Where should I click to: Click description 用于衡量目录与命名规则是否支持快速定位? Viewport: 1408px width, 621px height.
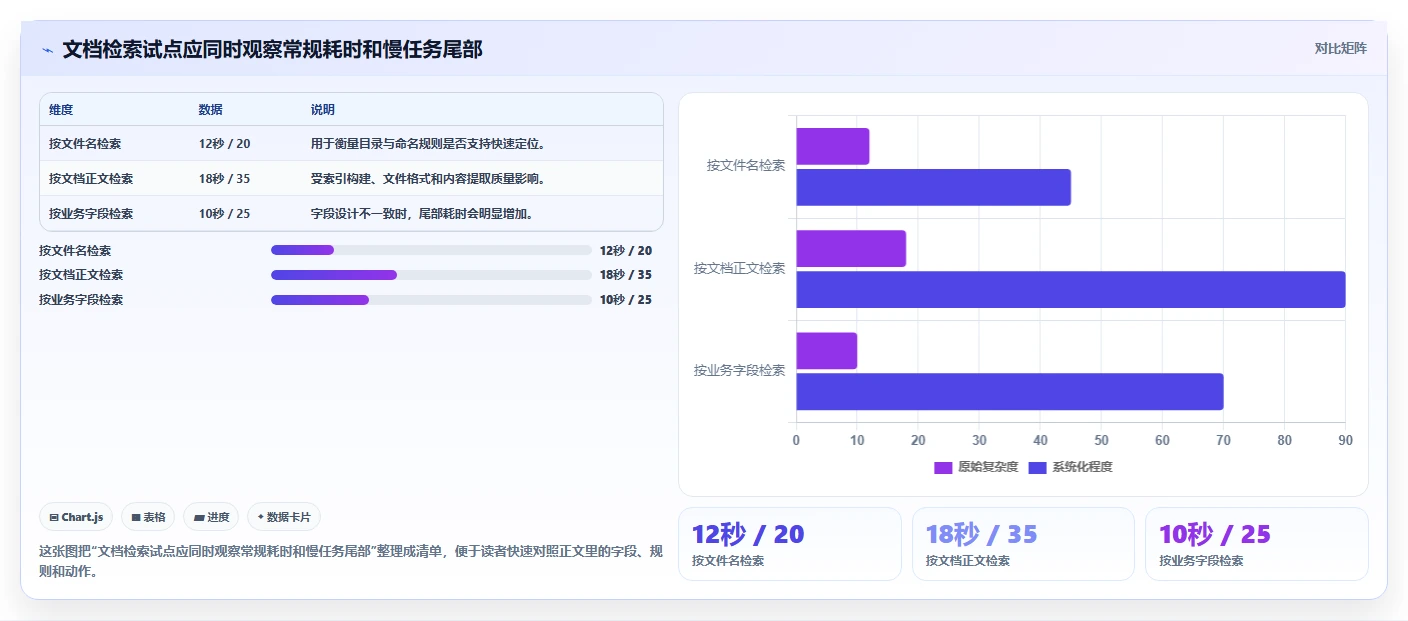(x=428, y=144)
